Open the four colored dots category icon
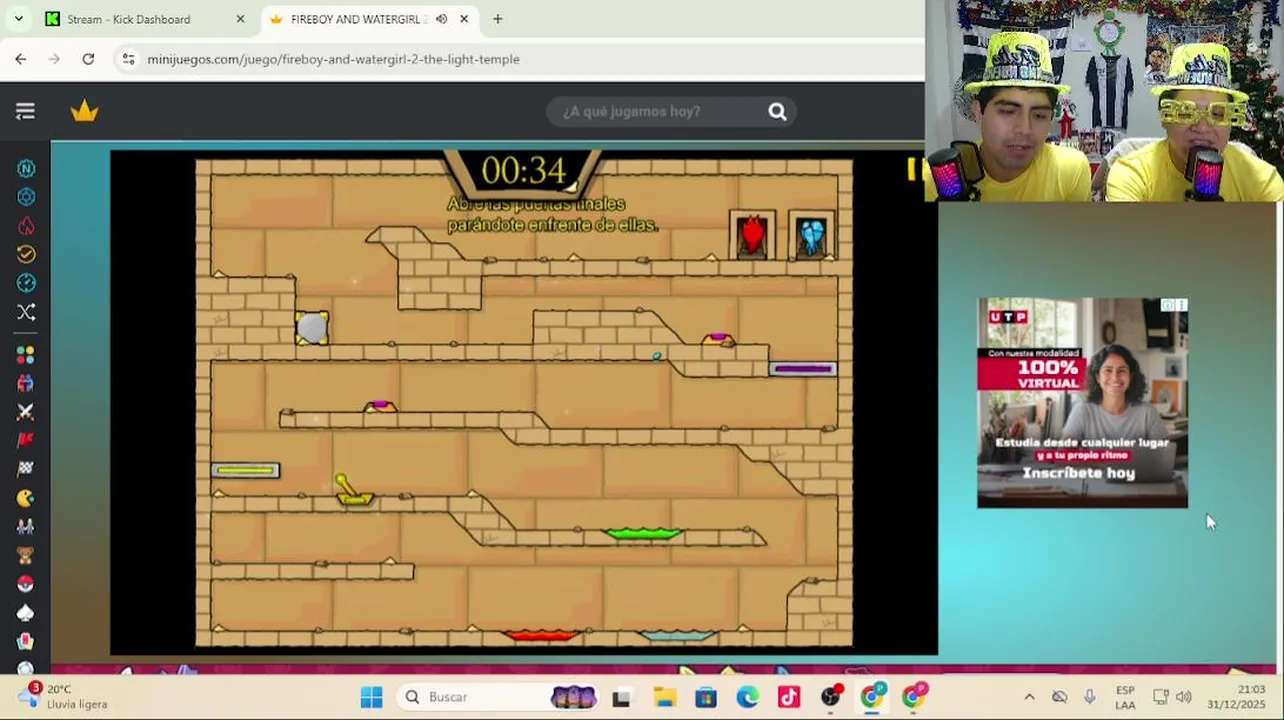This screenshot has height=720, width=1284. click(26, 355)
